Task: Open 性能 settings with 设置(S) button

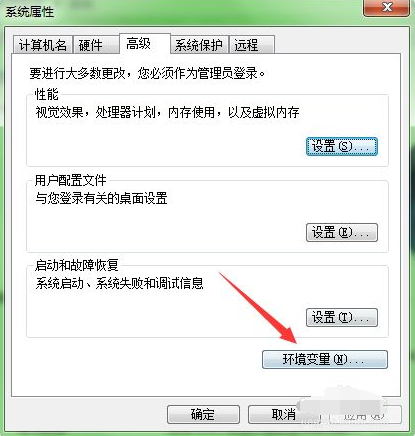Action: tap(342, 146)
